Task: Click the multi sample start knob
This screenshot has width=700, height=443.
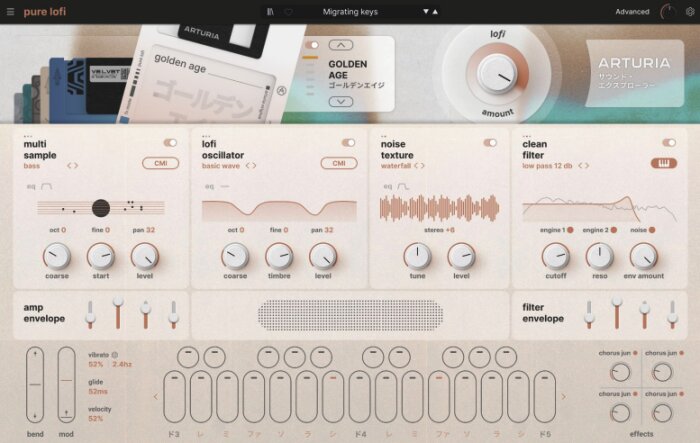Action: point(100,256)
